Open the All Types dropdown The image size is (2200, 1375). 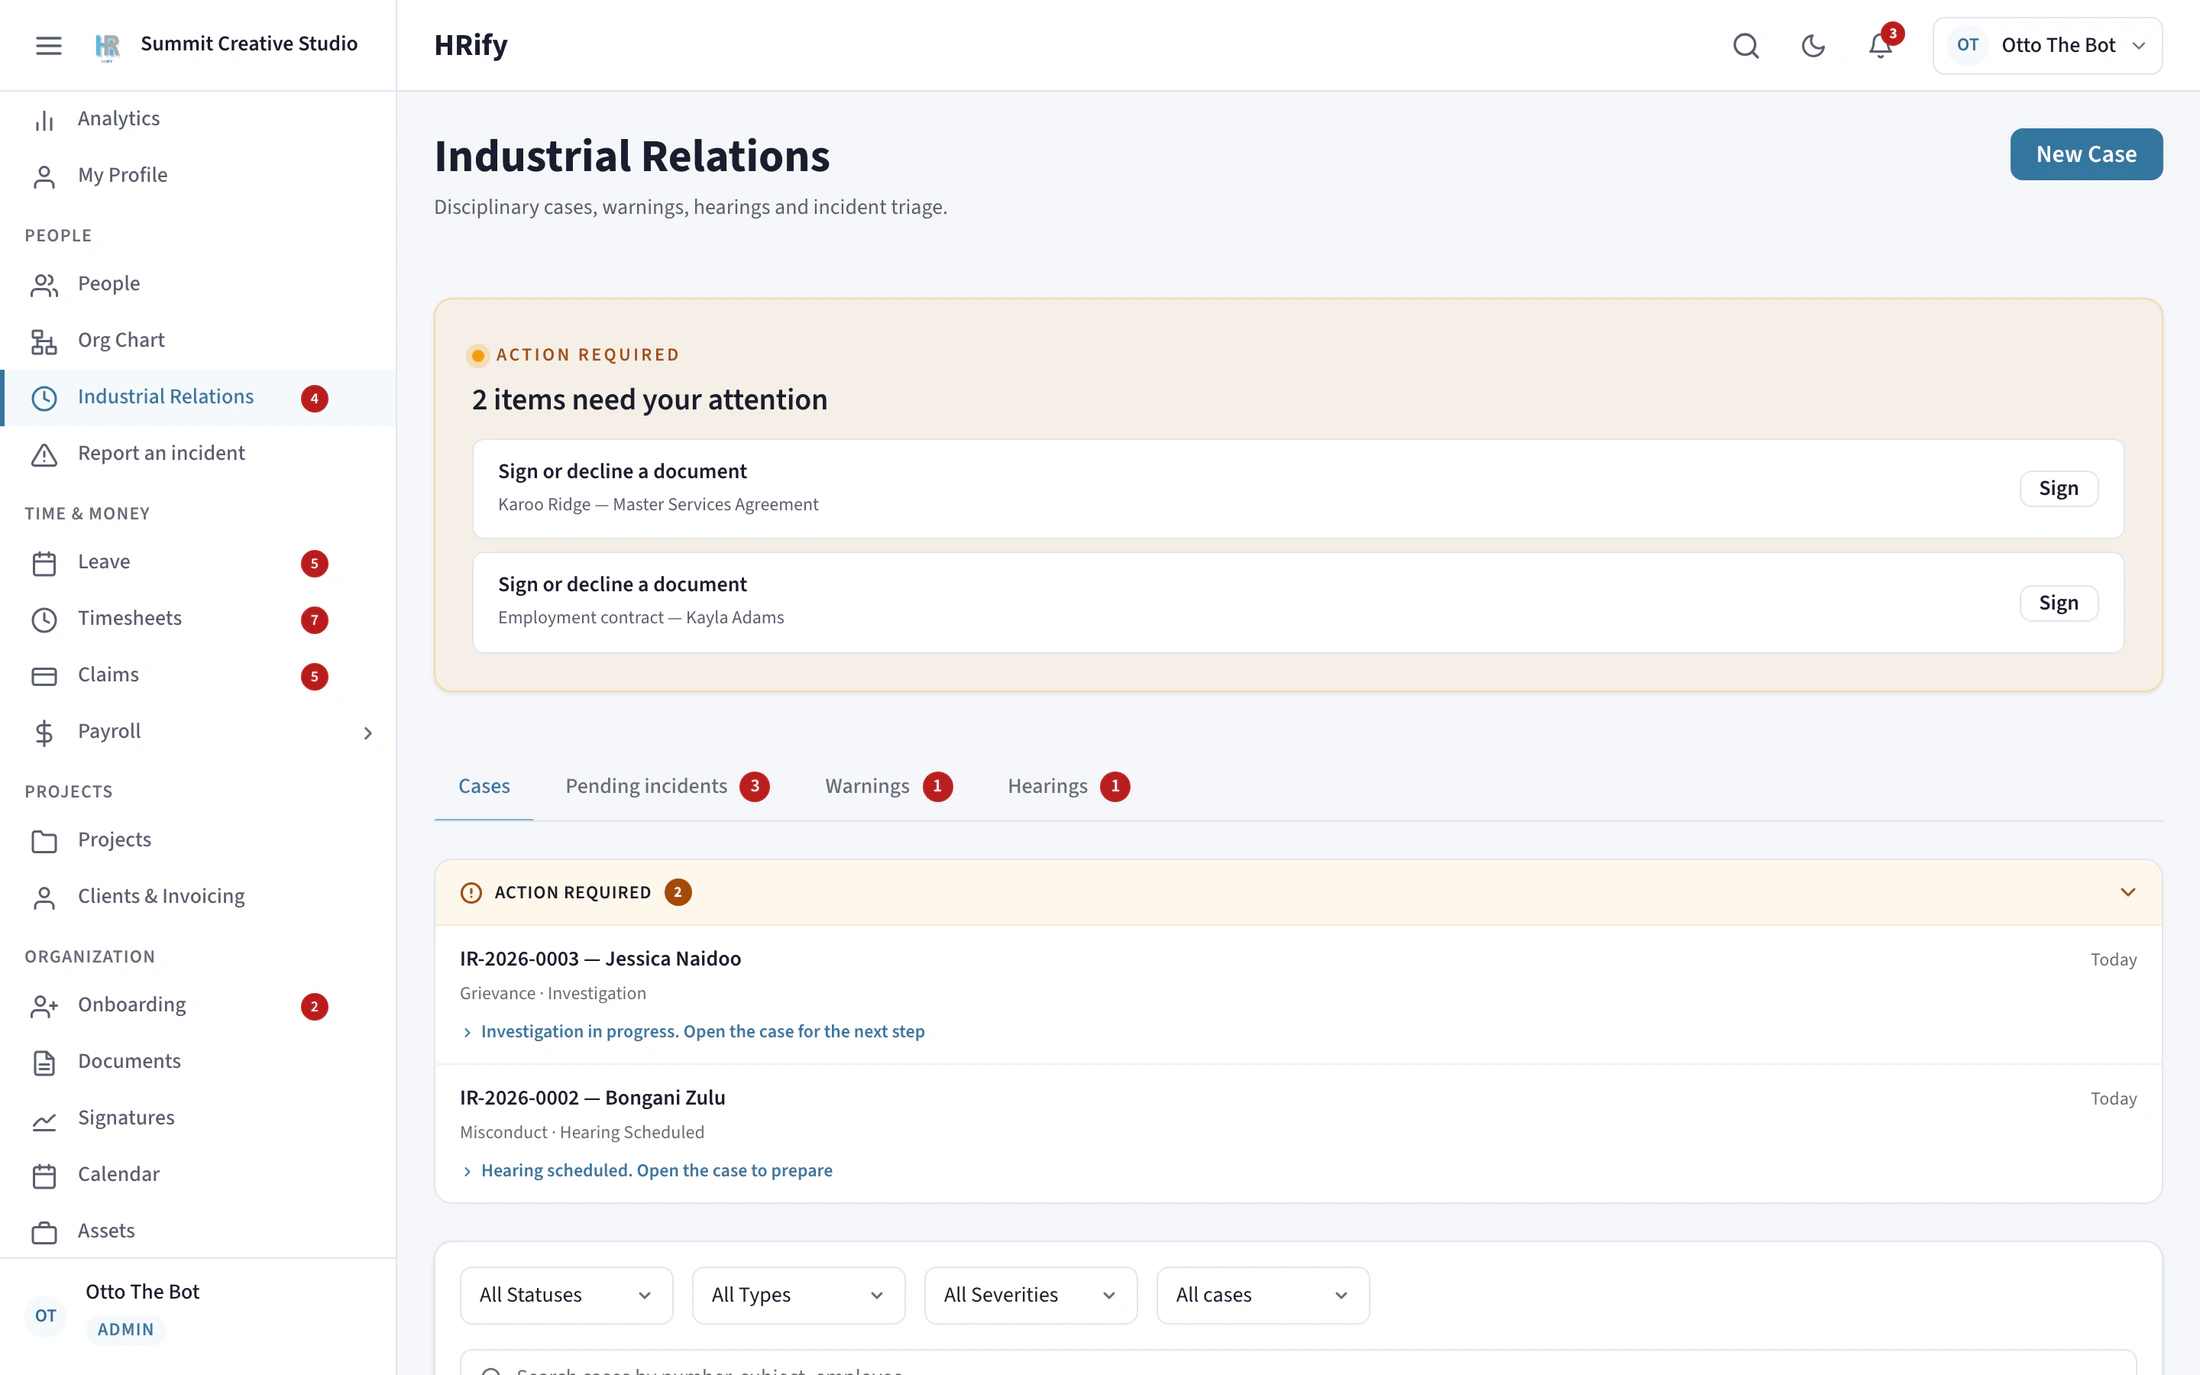(x=798, y=1295)
